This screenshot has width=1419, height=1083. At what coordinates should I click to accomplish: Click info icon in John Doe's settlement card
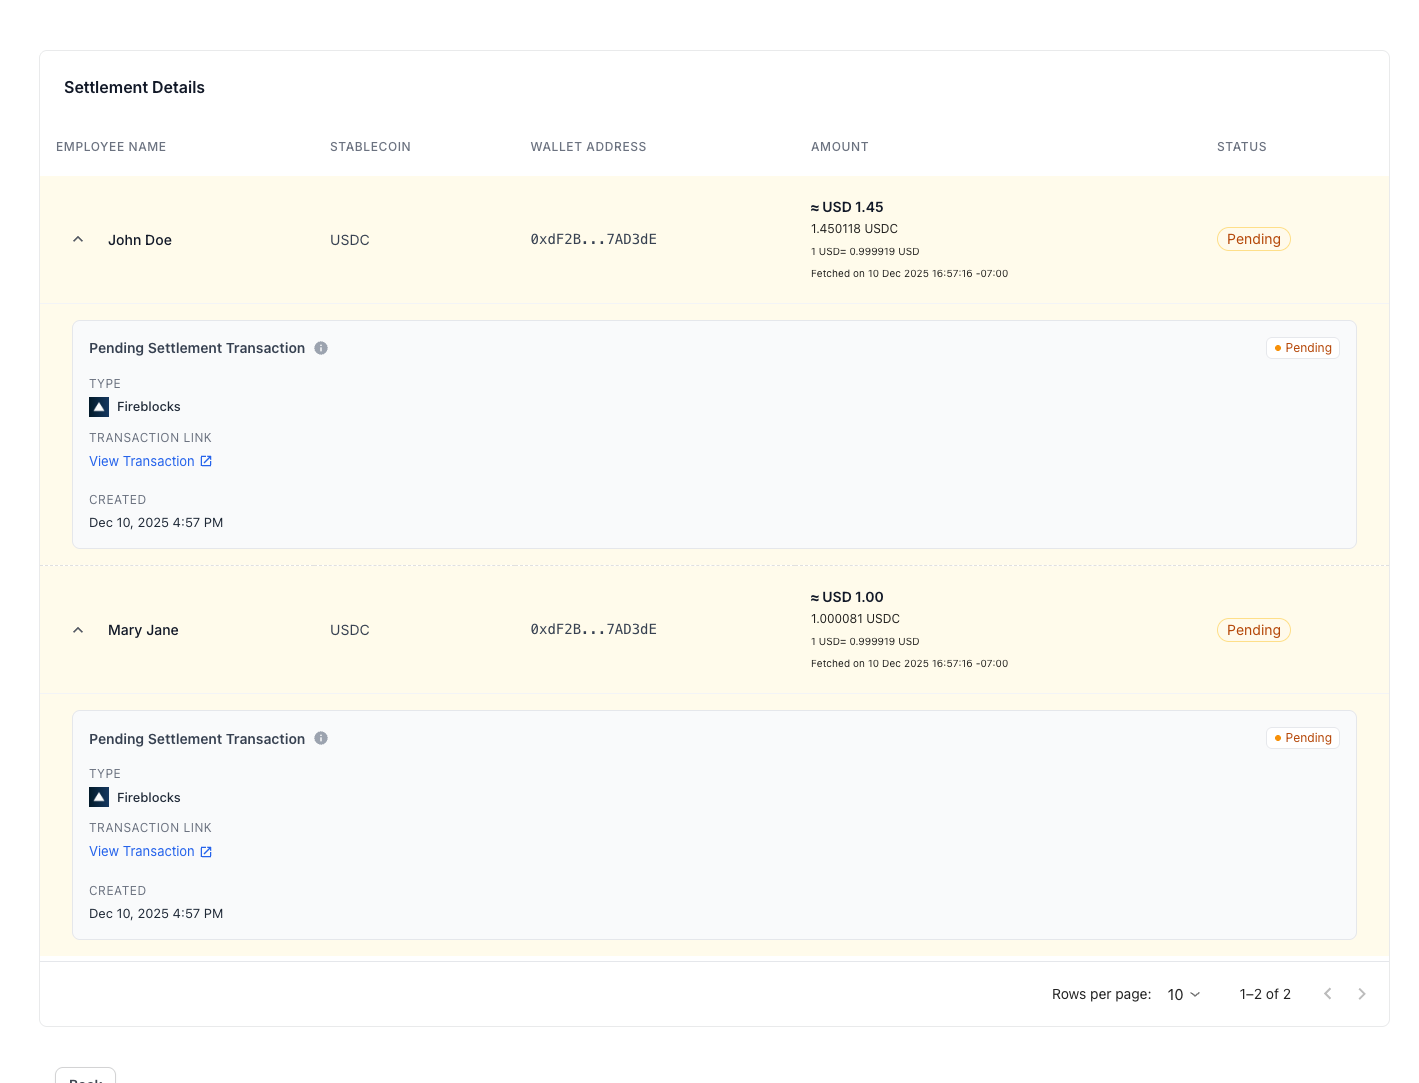[321, 348]
